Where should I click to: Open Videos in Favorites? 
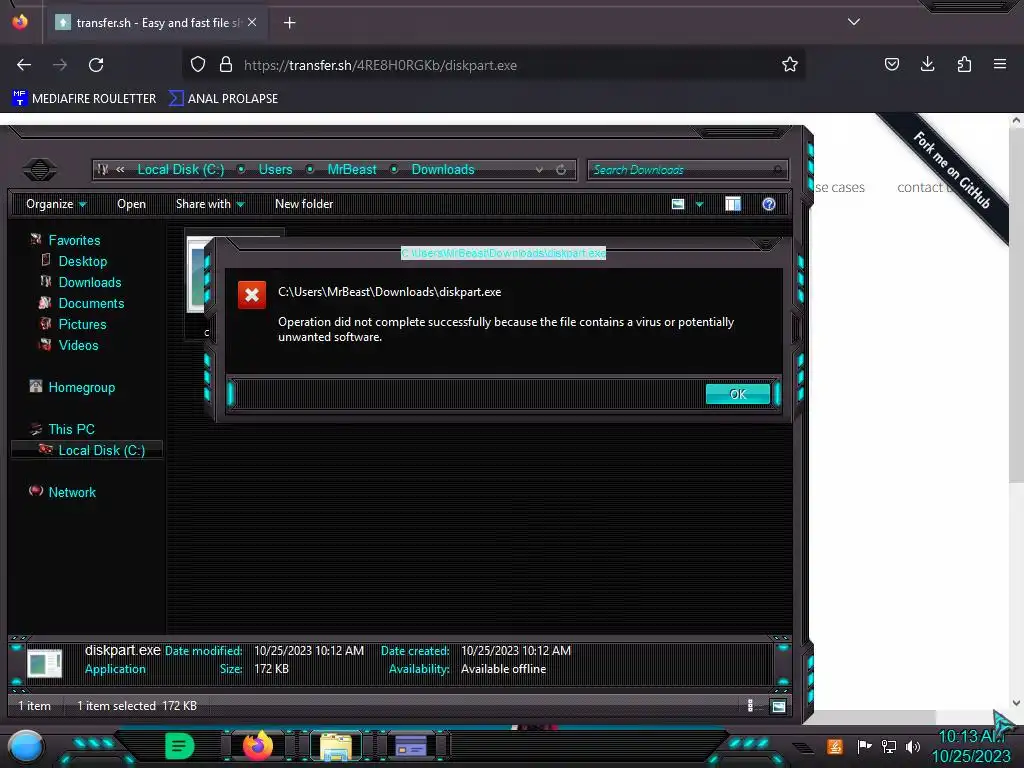click(78, 345)
